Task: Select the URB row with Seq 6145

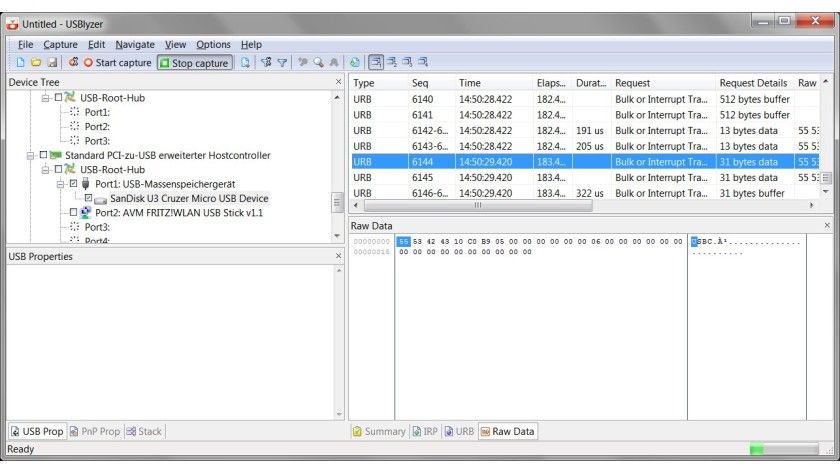Action: [585, 177]
